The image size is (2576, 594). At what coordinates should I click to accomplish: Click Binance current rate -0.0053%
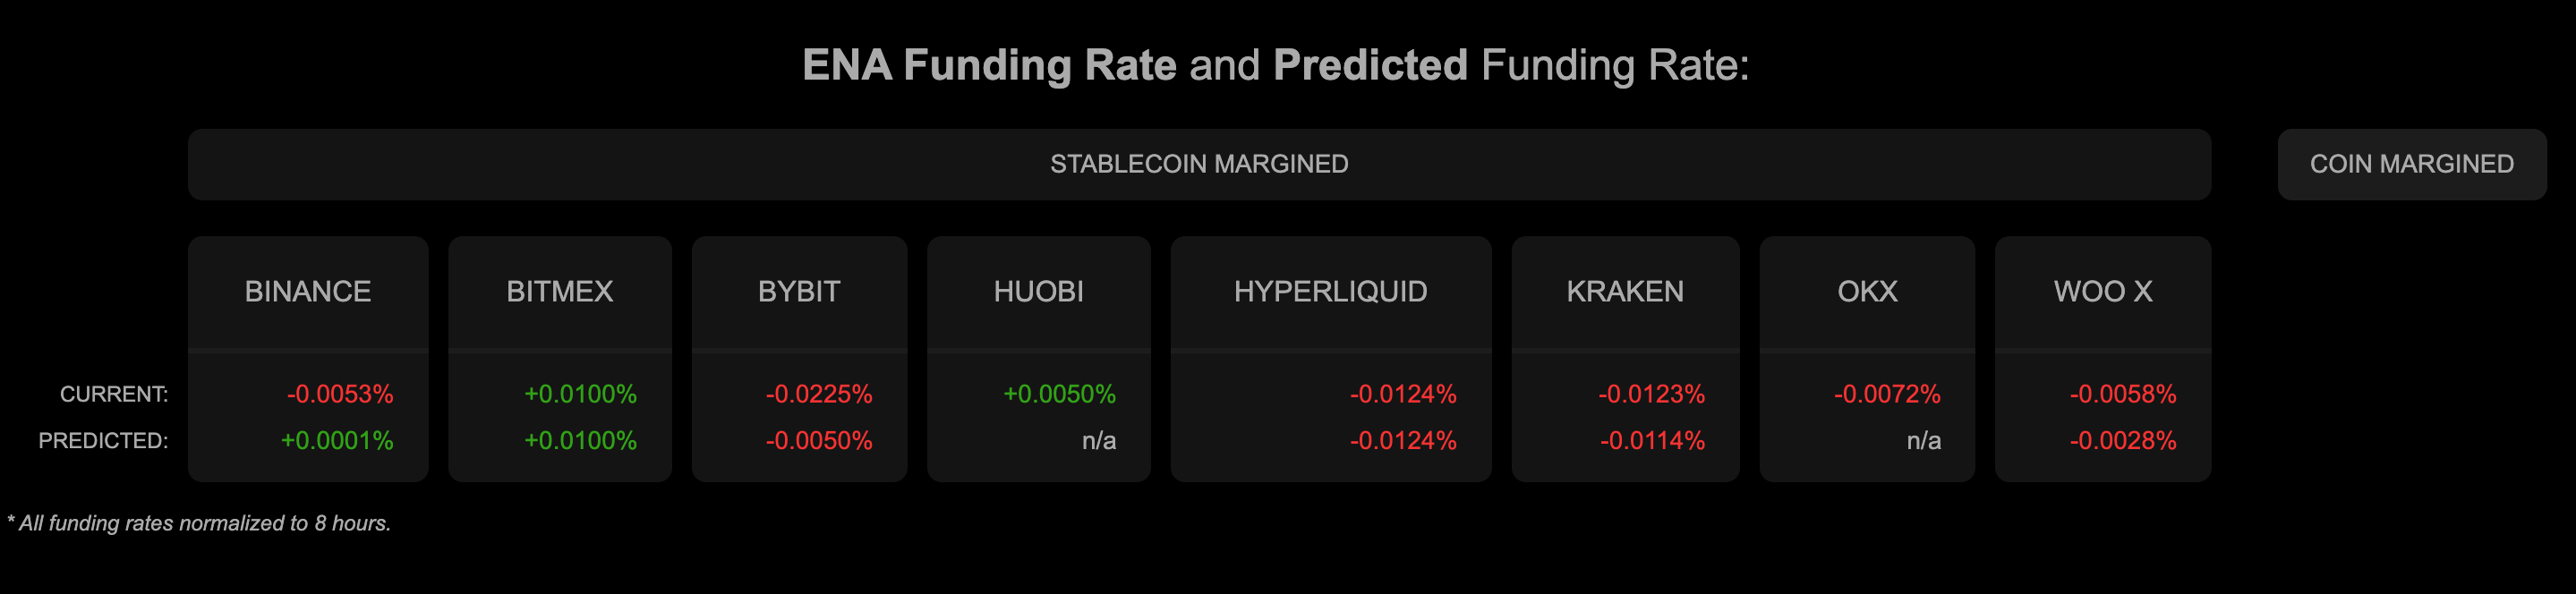click(x=340, y=394)
